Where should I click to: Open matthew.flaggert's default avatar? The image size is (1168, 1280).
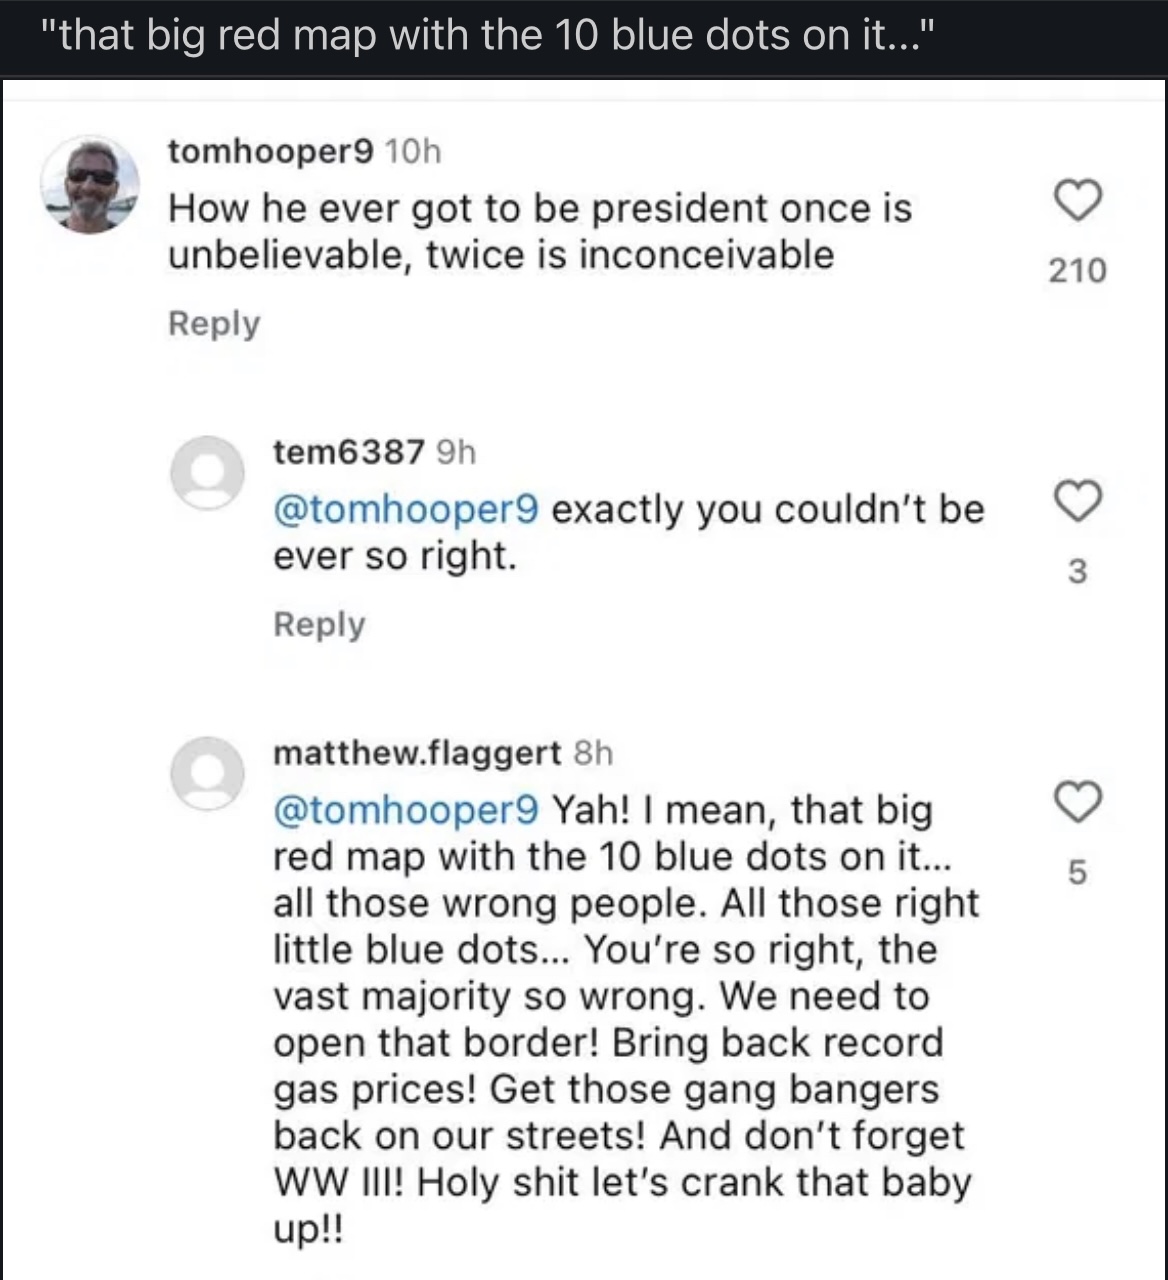[207, 773]
